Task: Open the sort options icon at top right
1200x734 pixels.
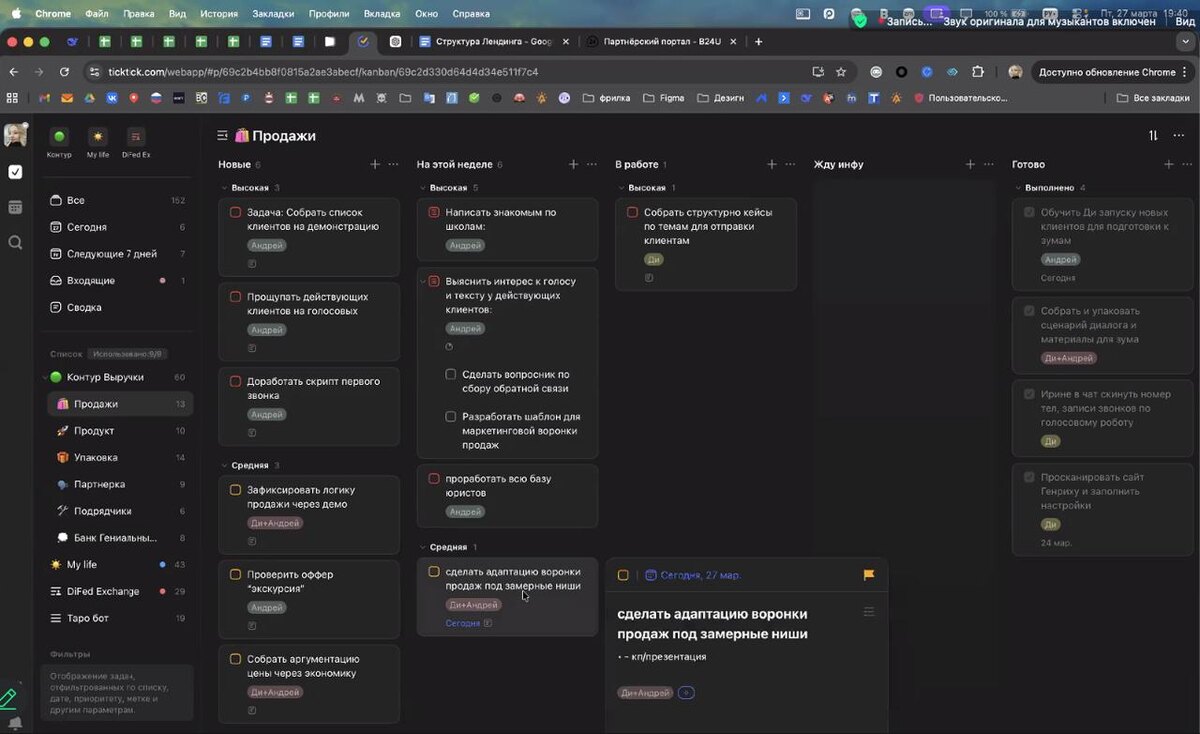Action: (x=1153, y=135)
